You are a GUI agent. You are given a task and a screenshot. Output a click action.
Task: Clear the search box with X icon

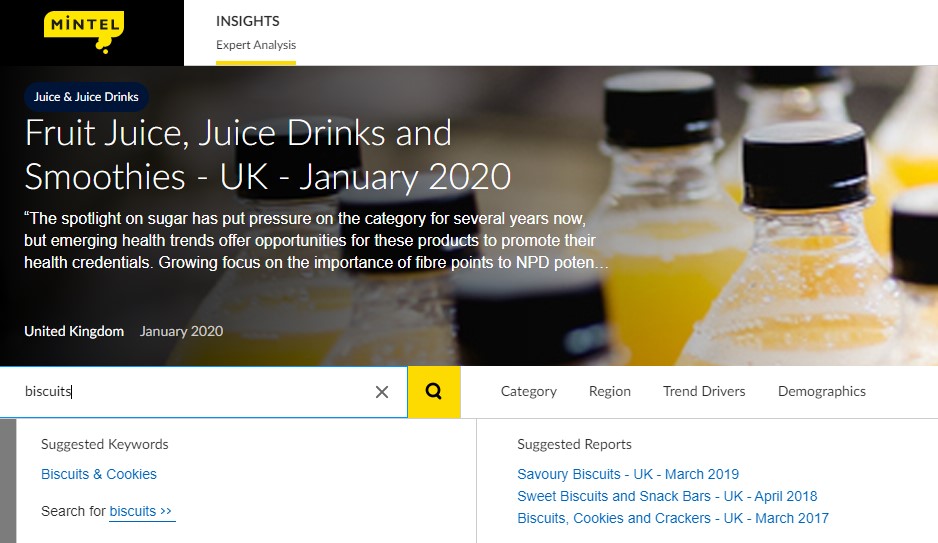click(x=382, y=392)
